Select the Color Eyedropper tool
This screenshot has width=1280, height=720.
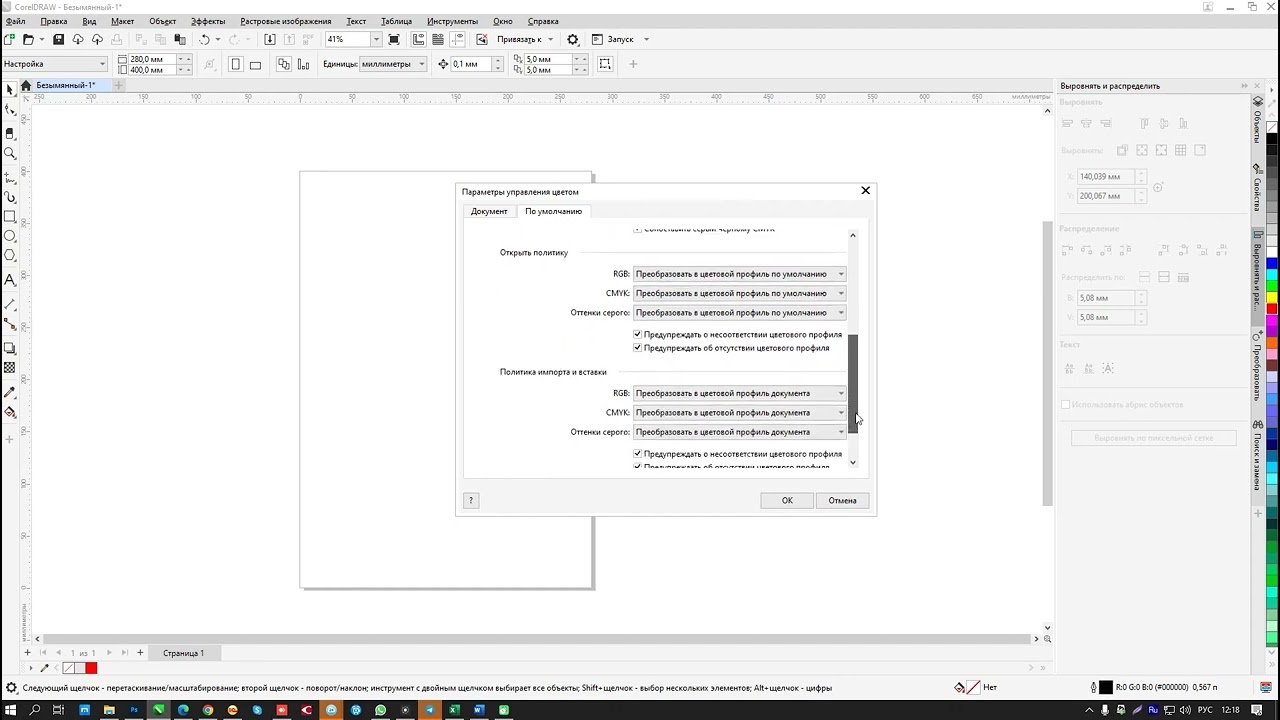click(x=10, y=392)
